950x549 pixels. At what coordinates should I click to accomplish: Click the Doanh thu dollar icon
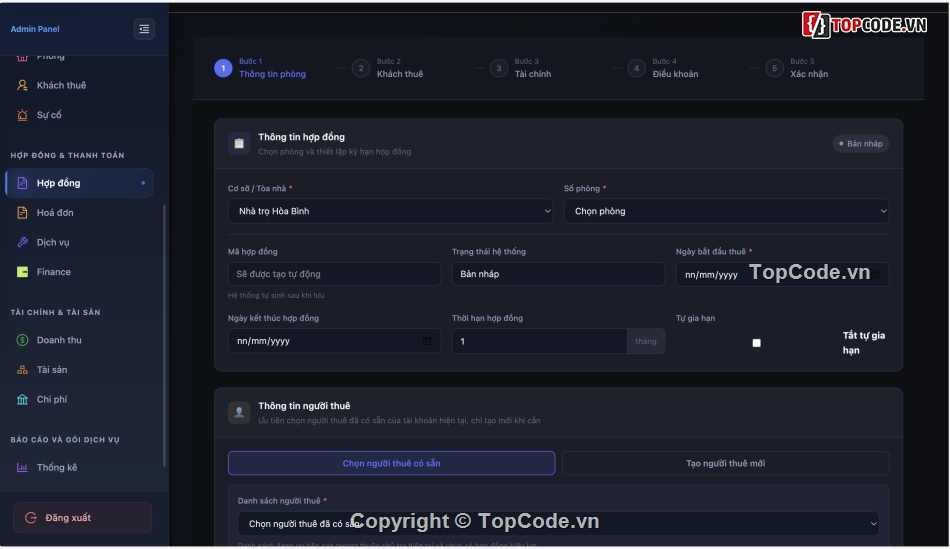pyautogui.click(x=22, y=340)
